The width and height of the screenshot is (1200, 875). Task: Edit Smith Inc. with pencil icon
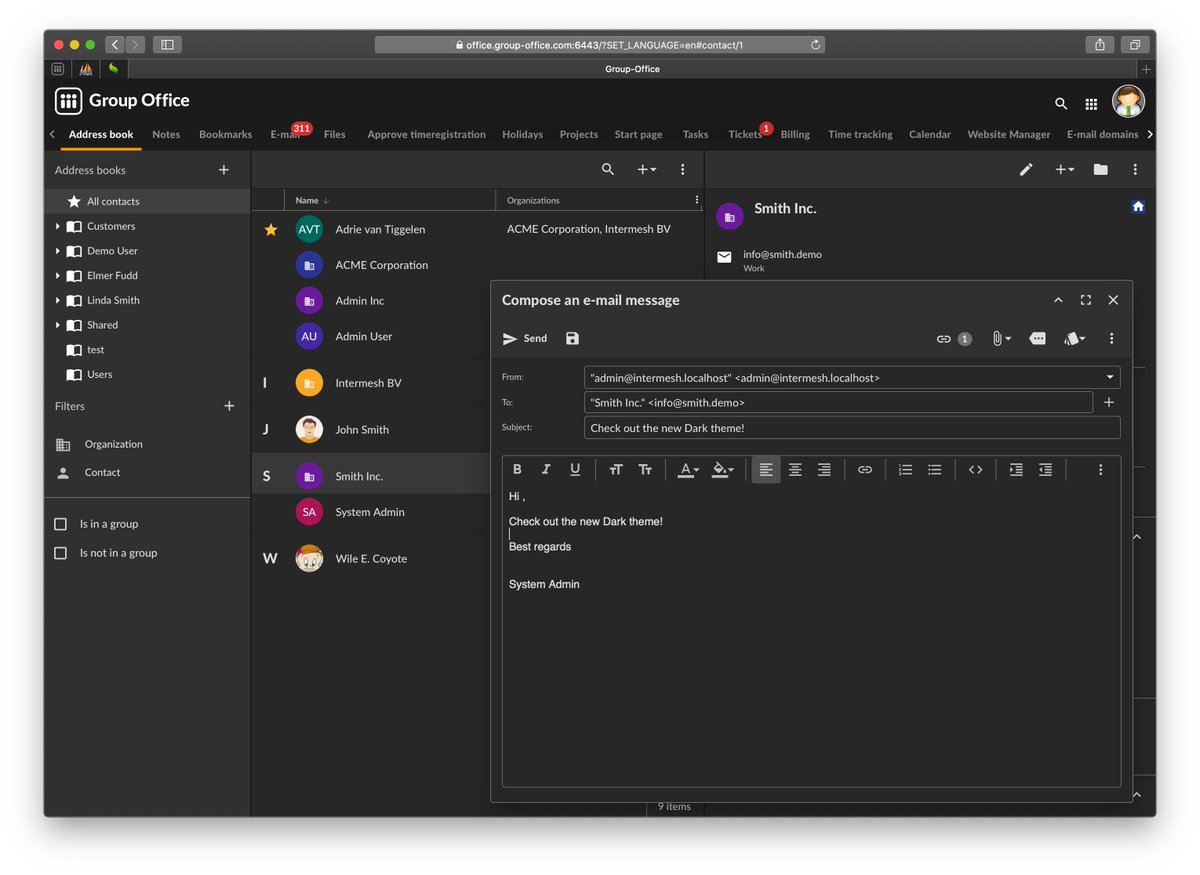(x=1026, y=170)
